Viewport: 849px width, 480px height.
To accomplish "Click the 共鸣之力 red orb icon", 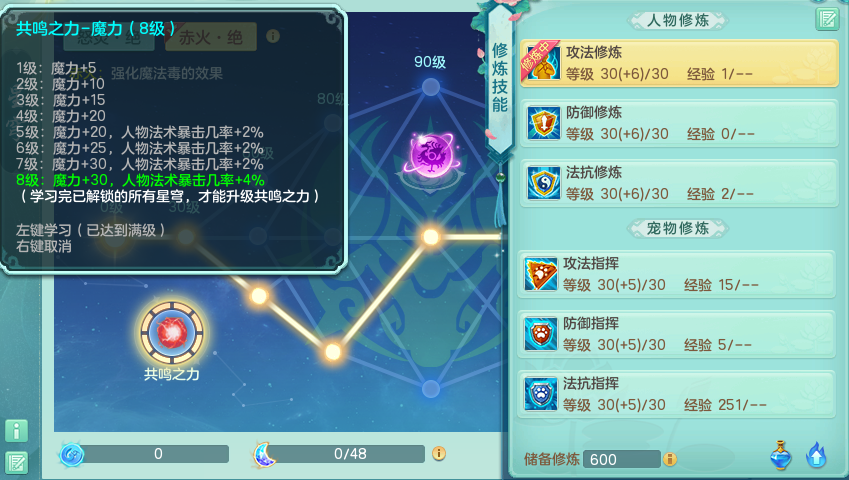I will [x=172, y=332].
